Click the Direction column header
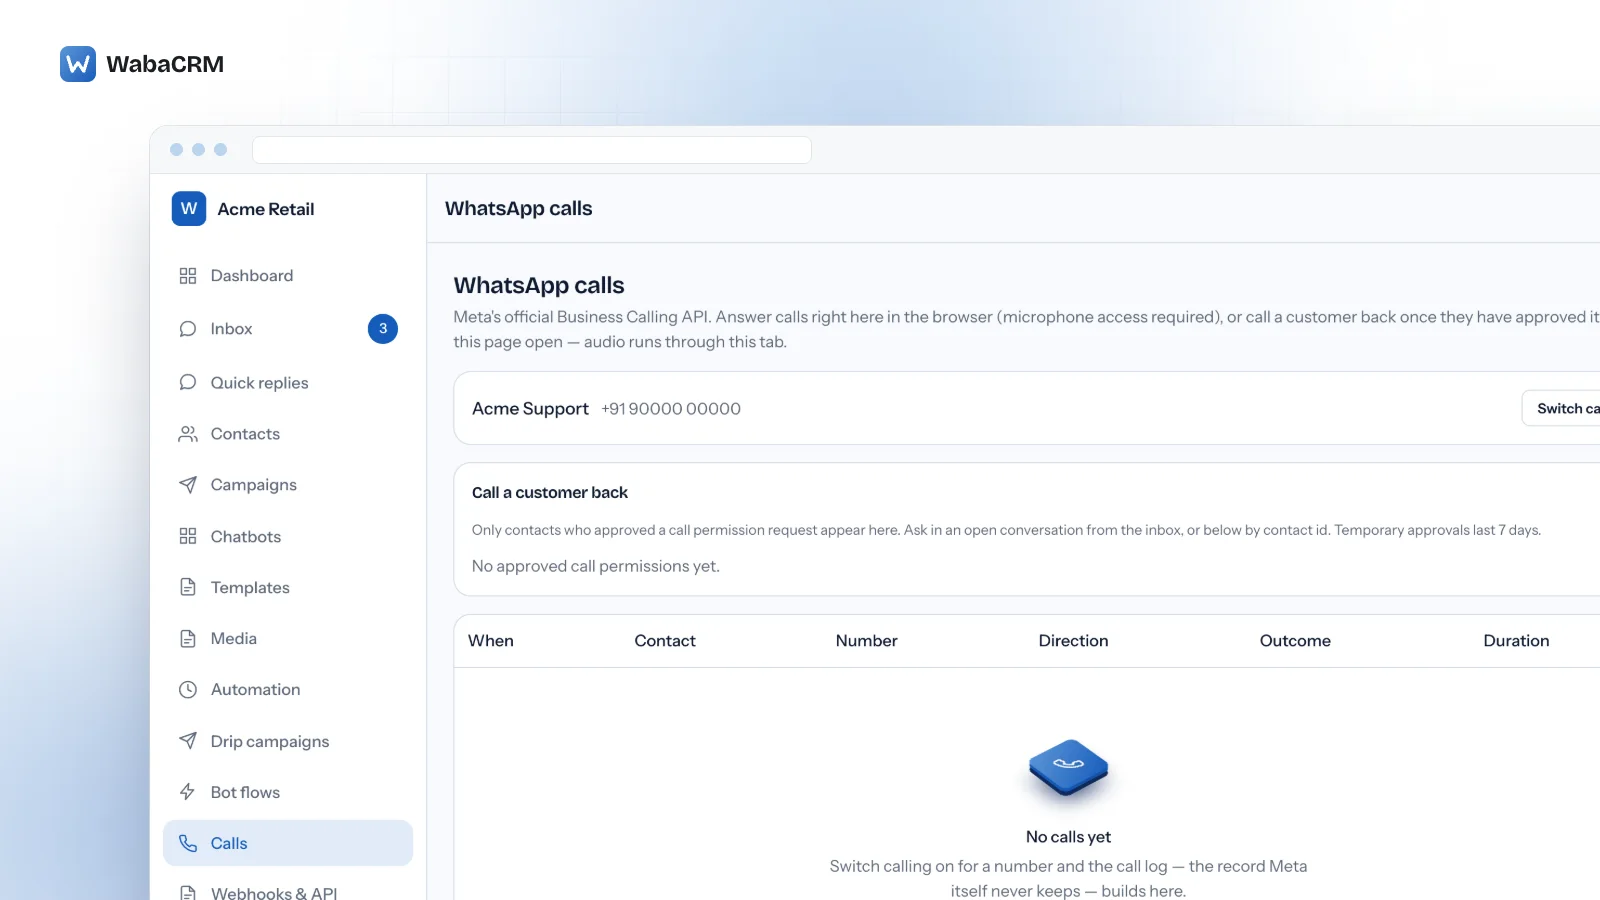The image size is (1600, 900). tap(1073, 641)
